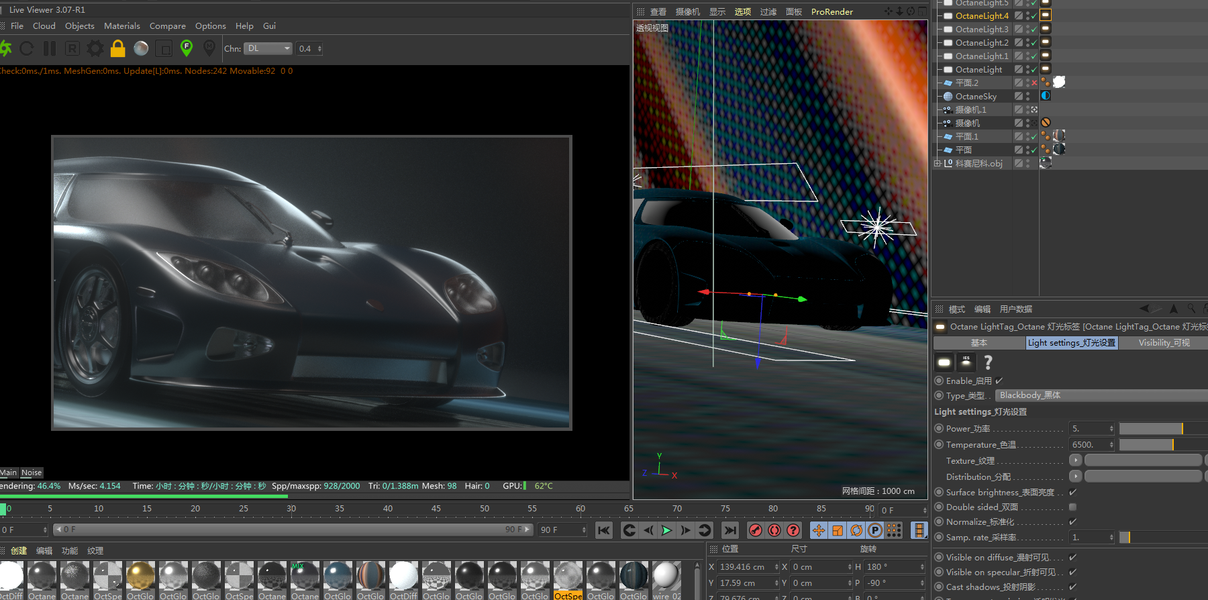Click the R reset data icon
This screenshot has height=600, width=1208.
(72, 48)
